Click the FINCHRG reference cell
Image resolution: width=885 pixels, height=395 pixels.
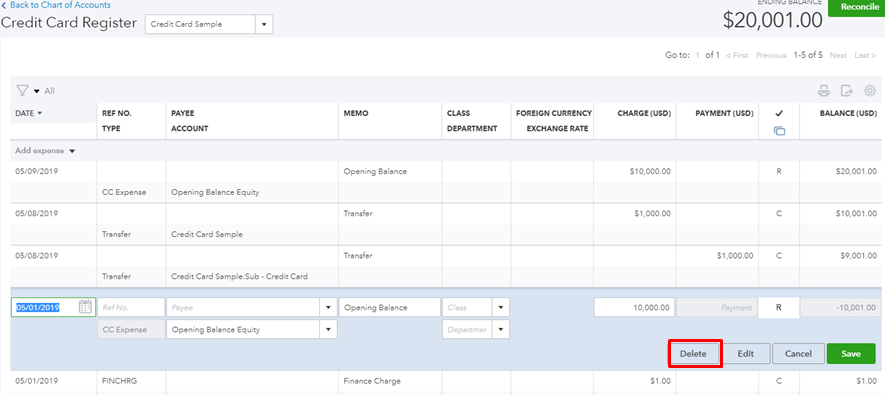[119, 381]
